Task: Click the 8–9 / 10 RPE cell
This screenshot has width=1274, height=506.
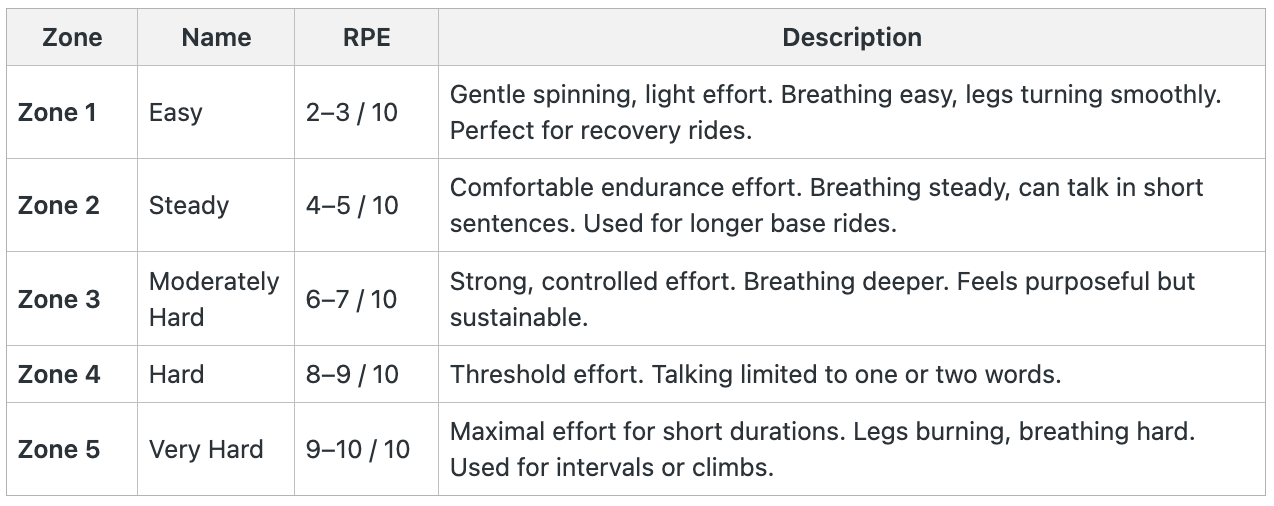Action: click(352, 374)
